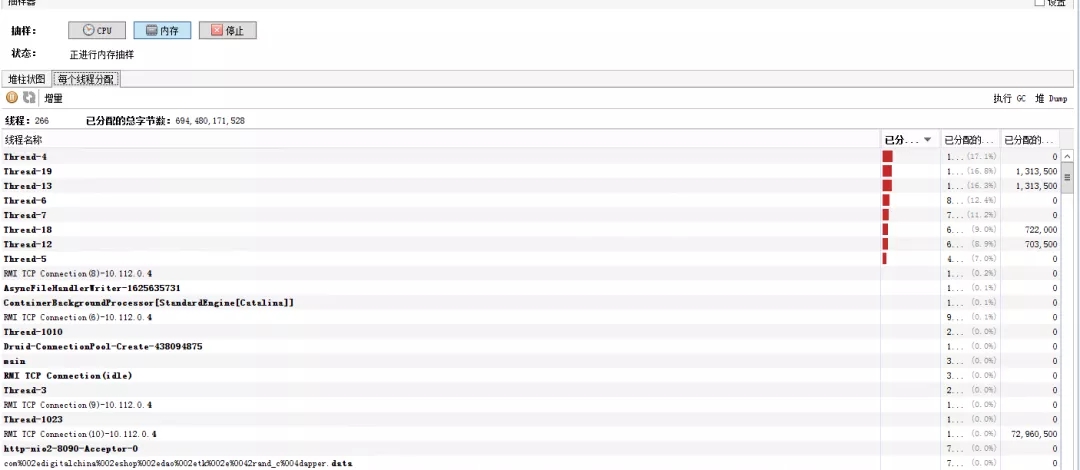Toggle the 增量 delta mode button
The height and width of the screenshot is (470, 1080).
click(53, 99)
